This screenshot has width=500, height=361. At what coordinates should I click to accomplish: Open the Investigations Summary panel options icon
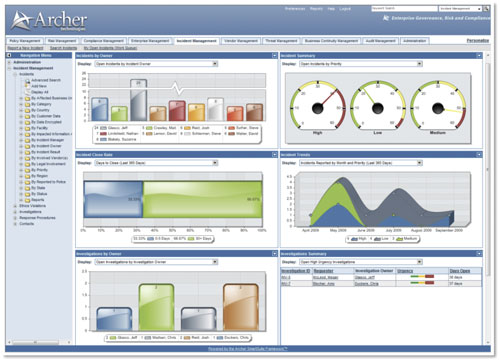point(479,254)
